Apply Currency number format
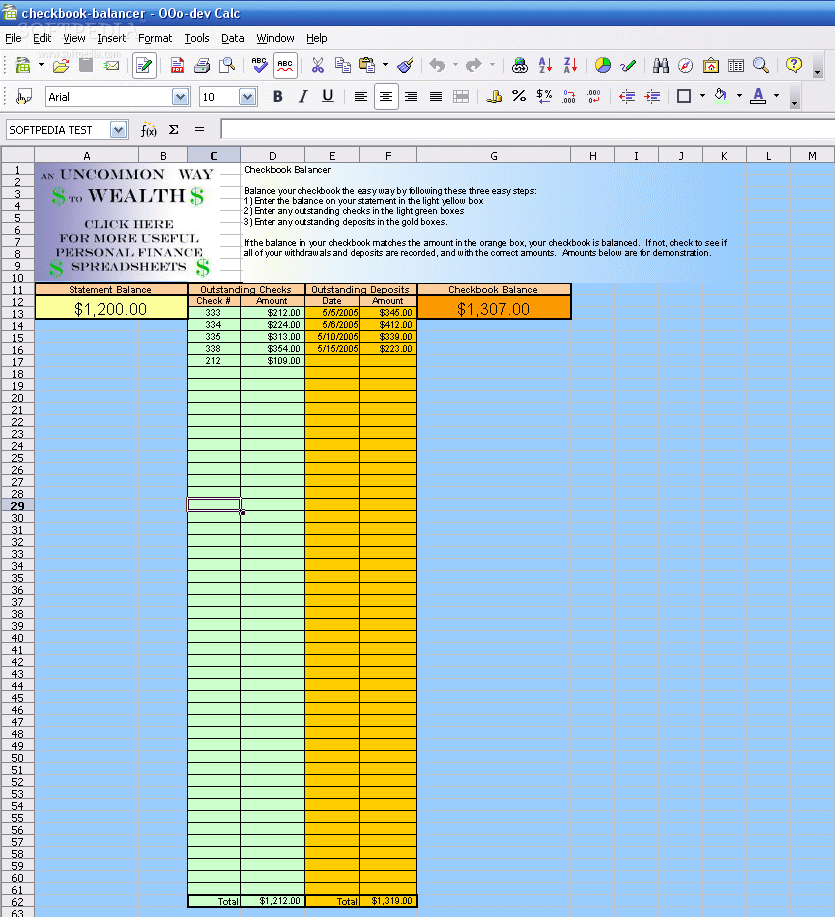Image resolution: width=835 pixels, height=917 pixels. pos(494,96)
